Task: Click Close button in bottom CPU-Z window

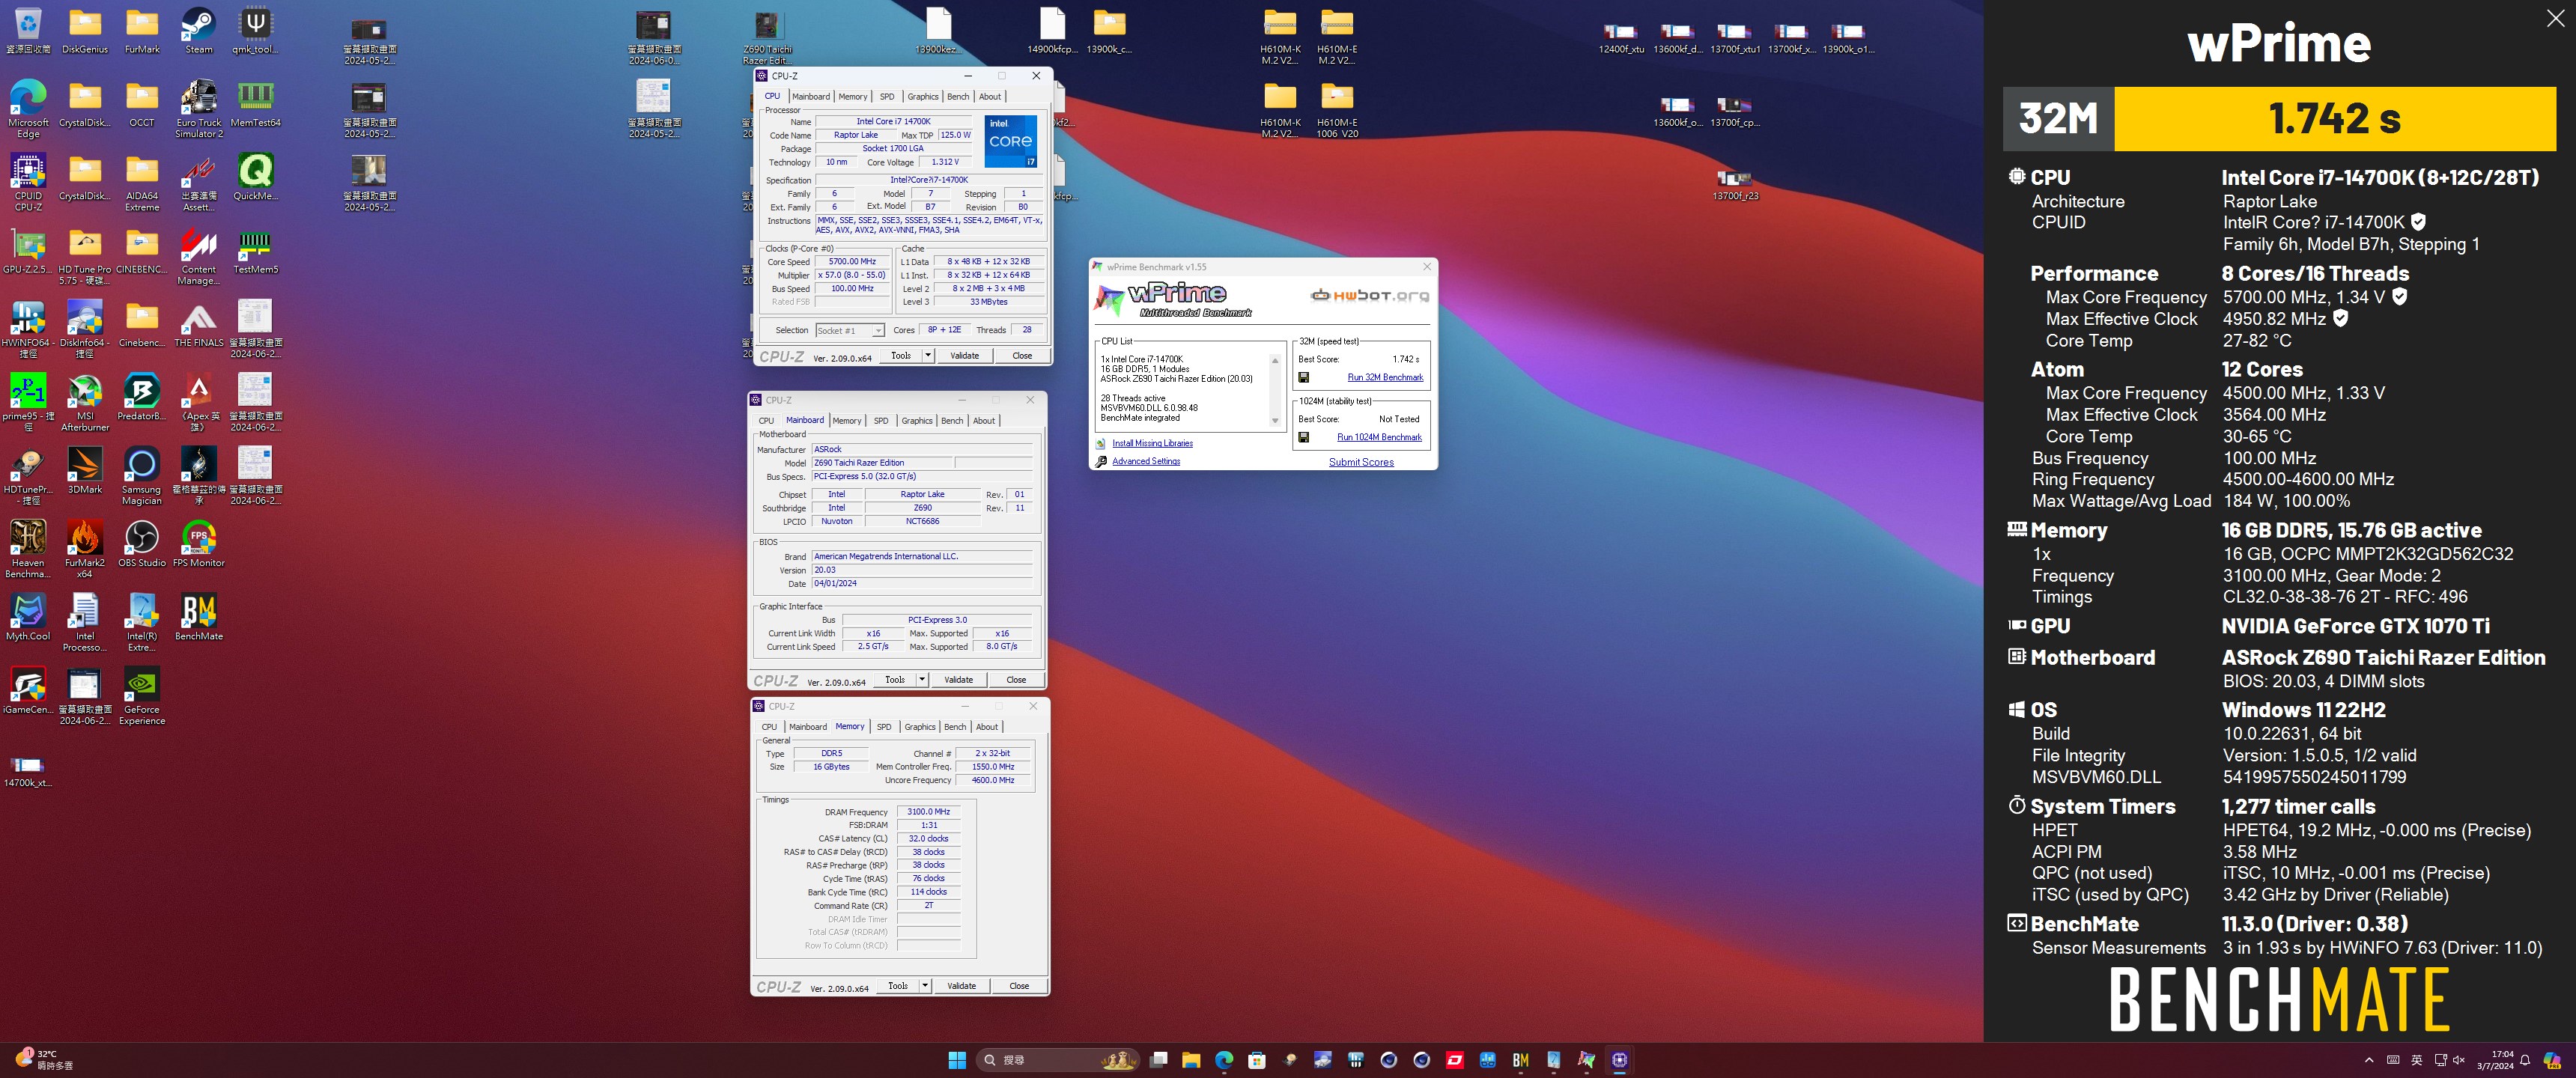Action: pos(1019,985)
